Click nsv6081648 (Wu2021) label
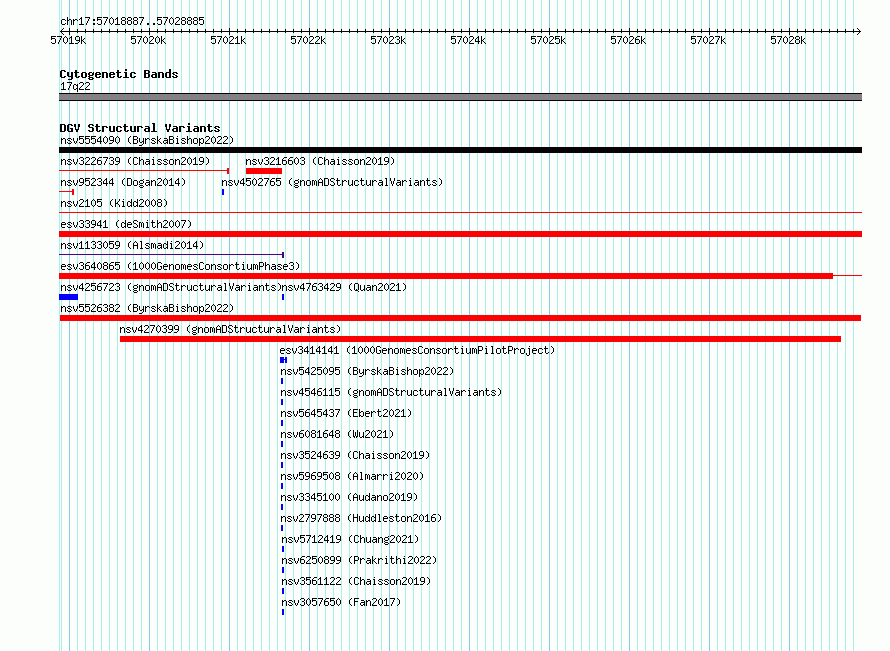Screen dimensions: 890x651 coord(337,434)
